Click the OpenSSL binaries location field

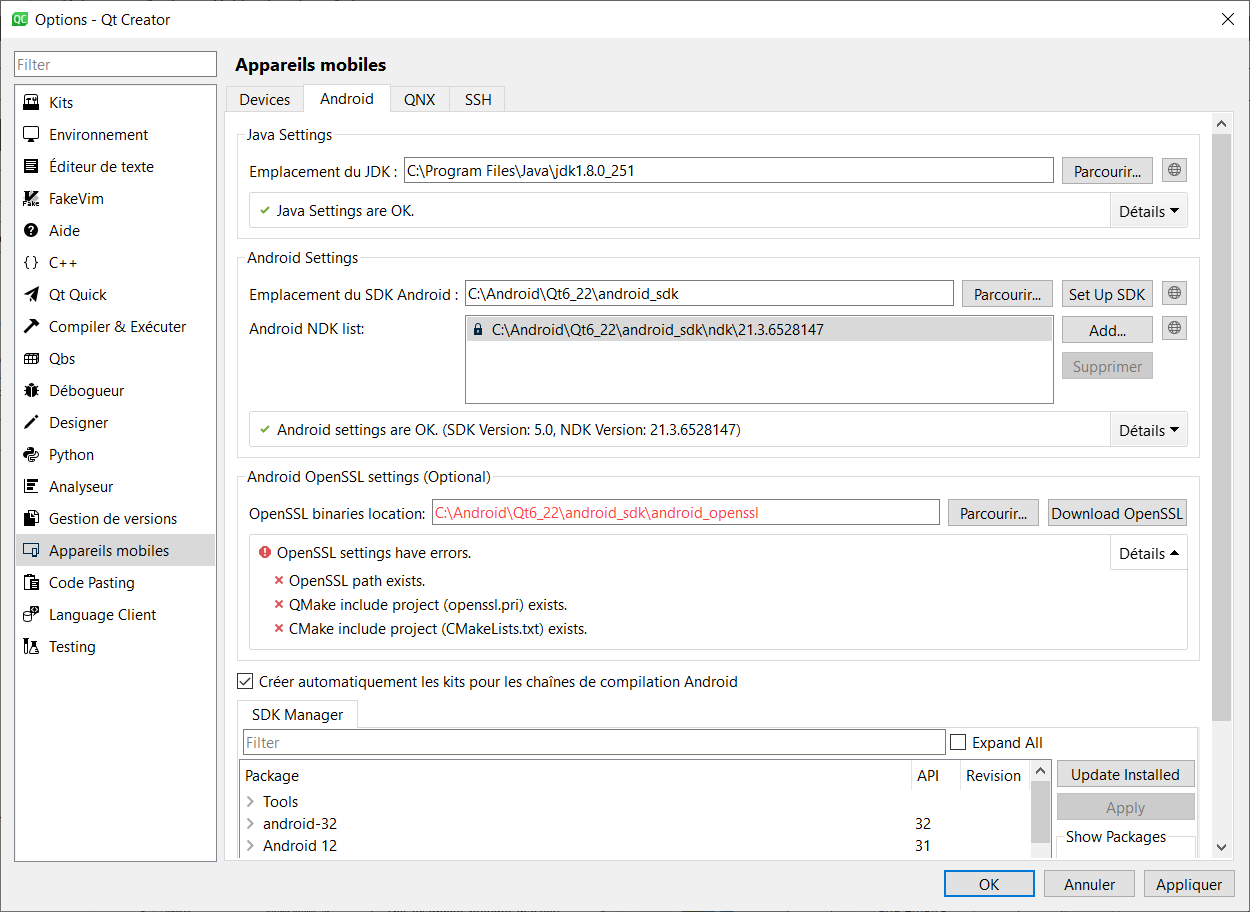[x=686, y=513]
